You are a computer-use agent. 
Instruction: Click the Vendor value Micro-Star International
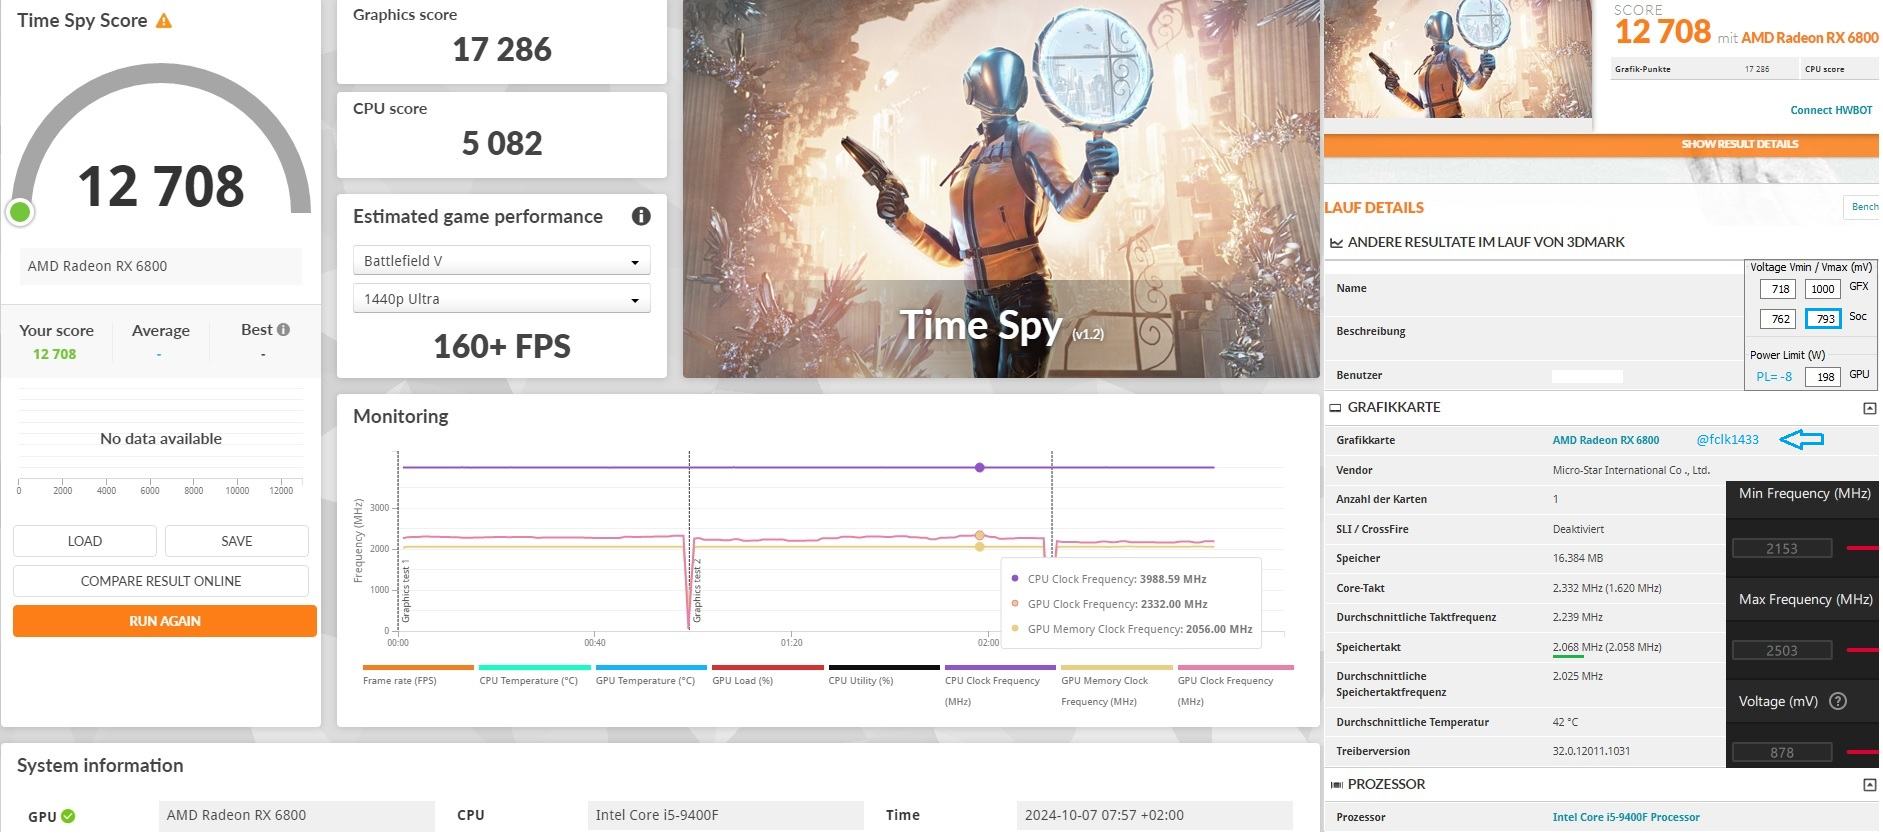pos(1631,470)
